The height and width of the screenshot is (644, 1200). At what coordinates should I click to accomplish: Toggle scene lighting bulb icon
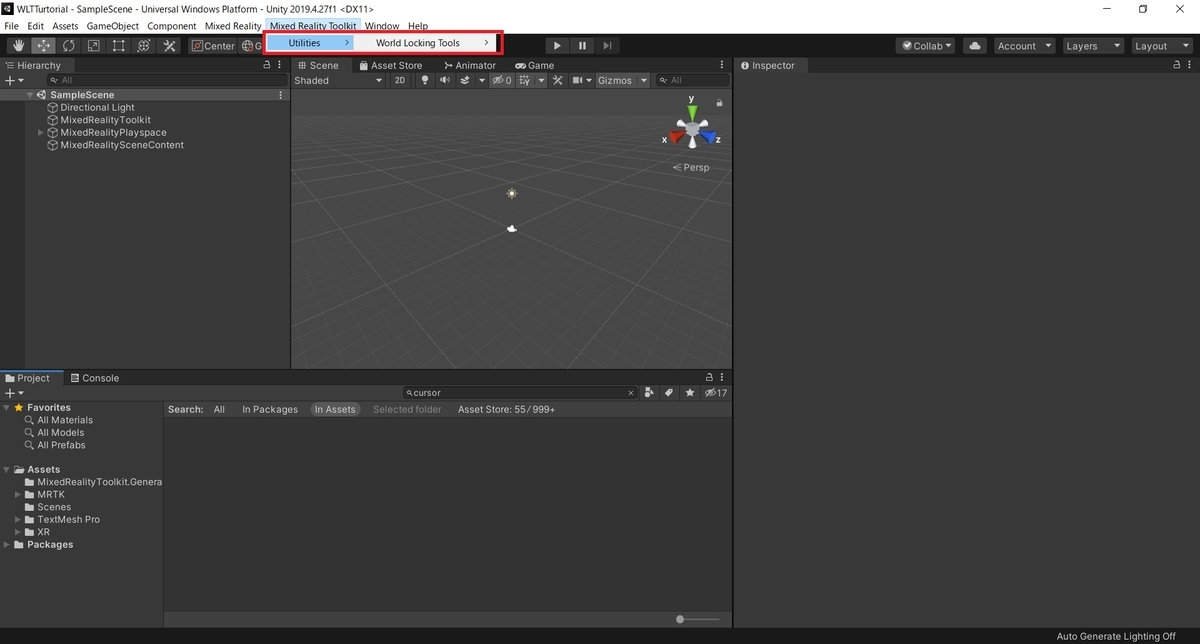(x=424, y=80)
